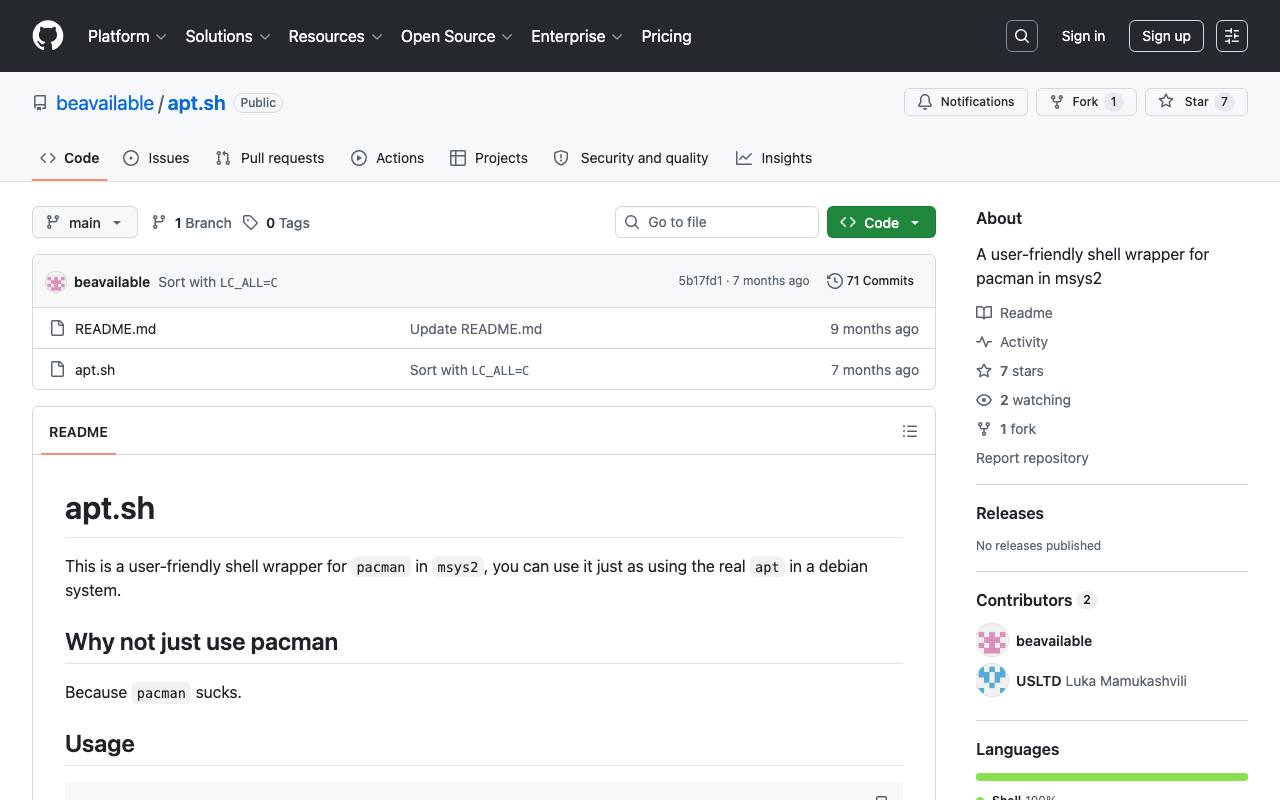Viewport: 1280px width, 800px height.
Task: Open the Projects tab
Action: [489, 158]
